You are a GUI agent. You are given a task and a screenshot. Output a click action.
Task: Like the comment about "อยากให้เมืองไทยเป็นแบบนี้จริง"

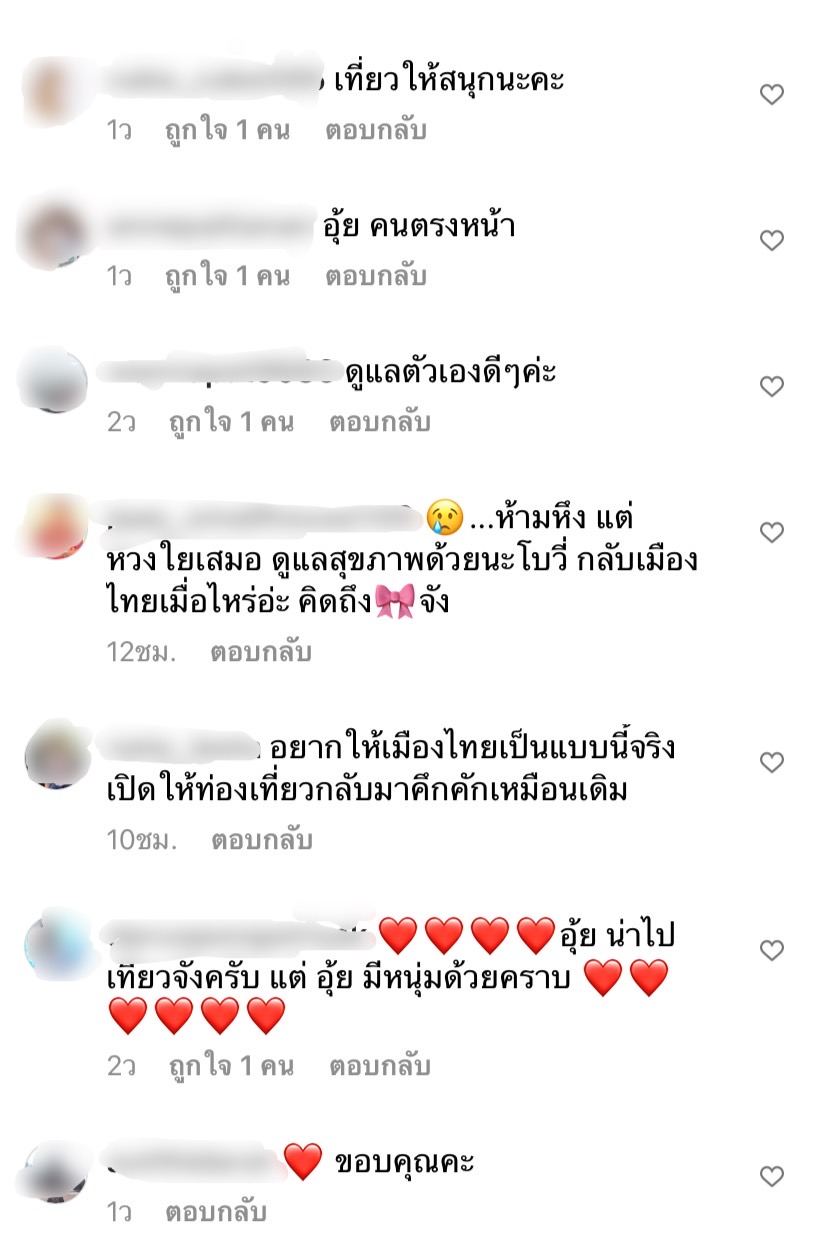coord(771,763)
